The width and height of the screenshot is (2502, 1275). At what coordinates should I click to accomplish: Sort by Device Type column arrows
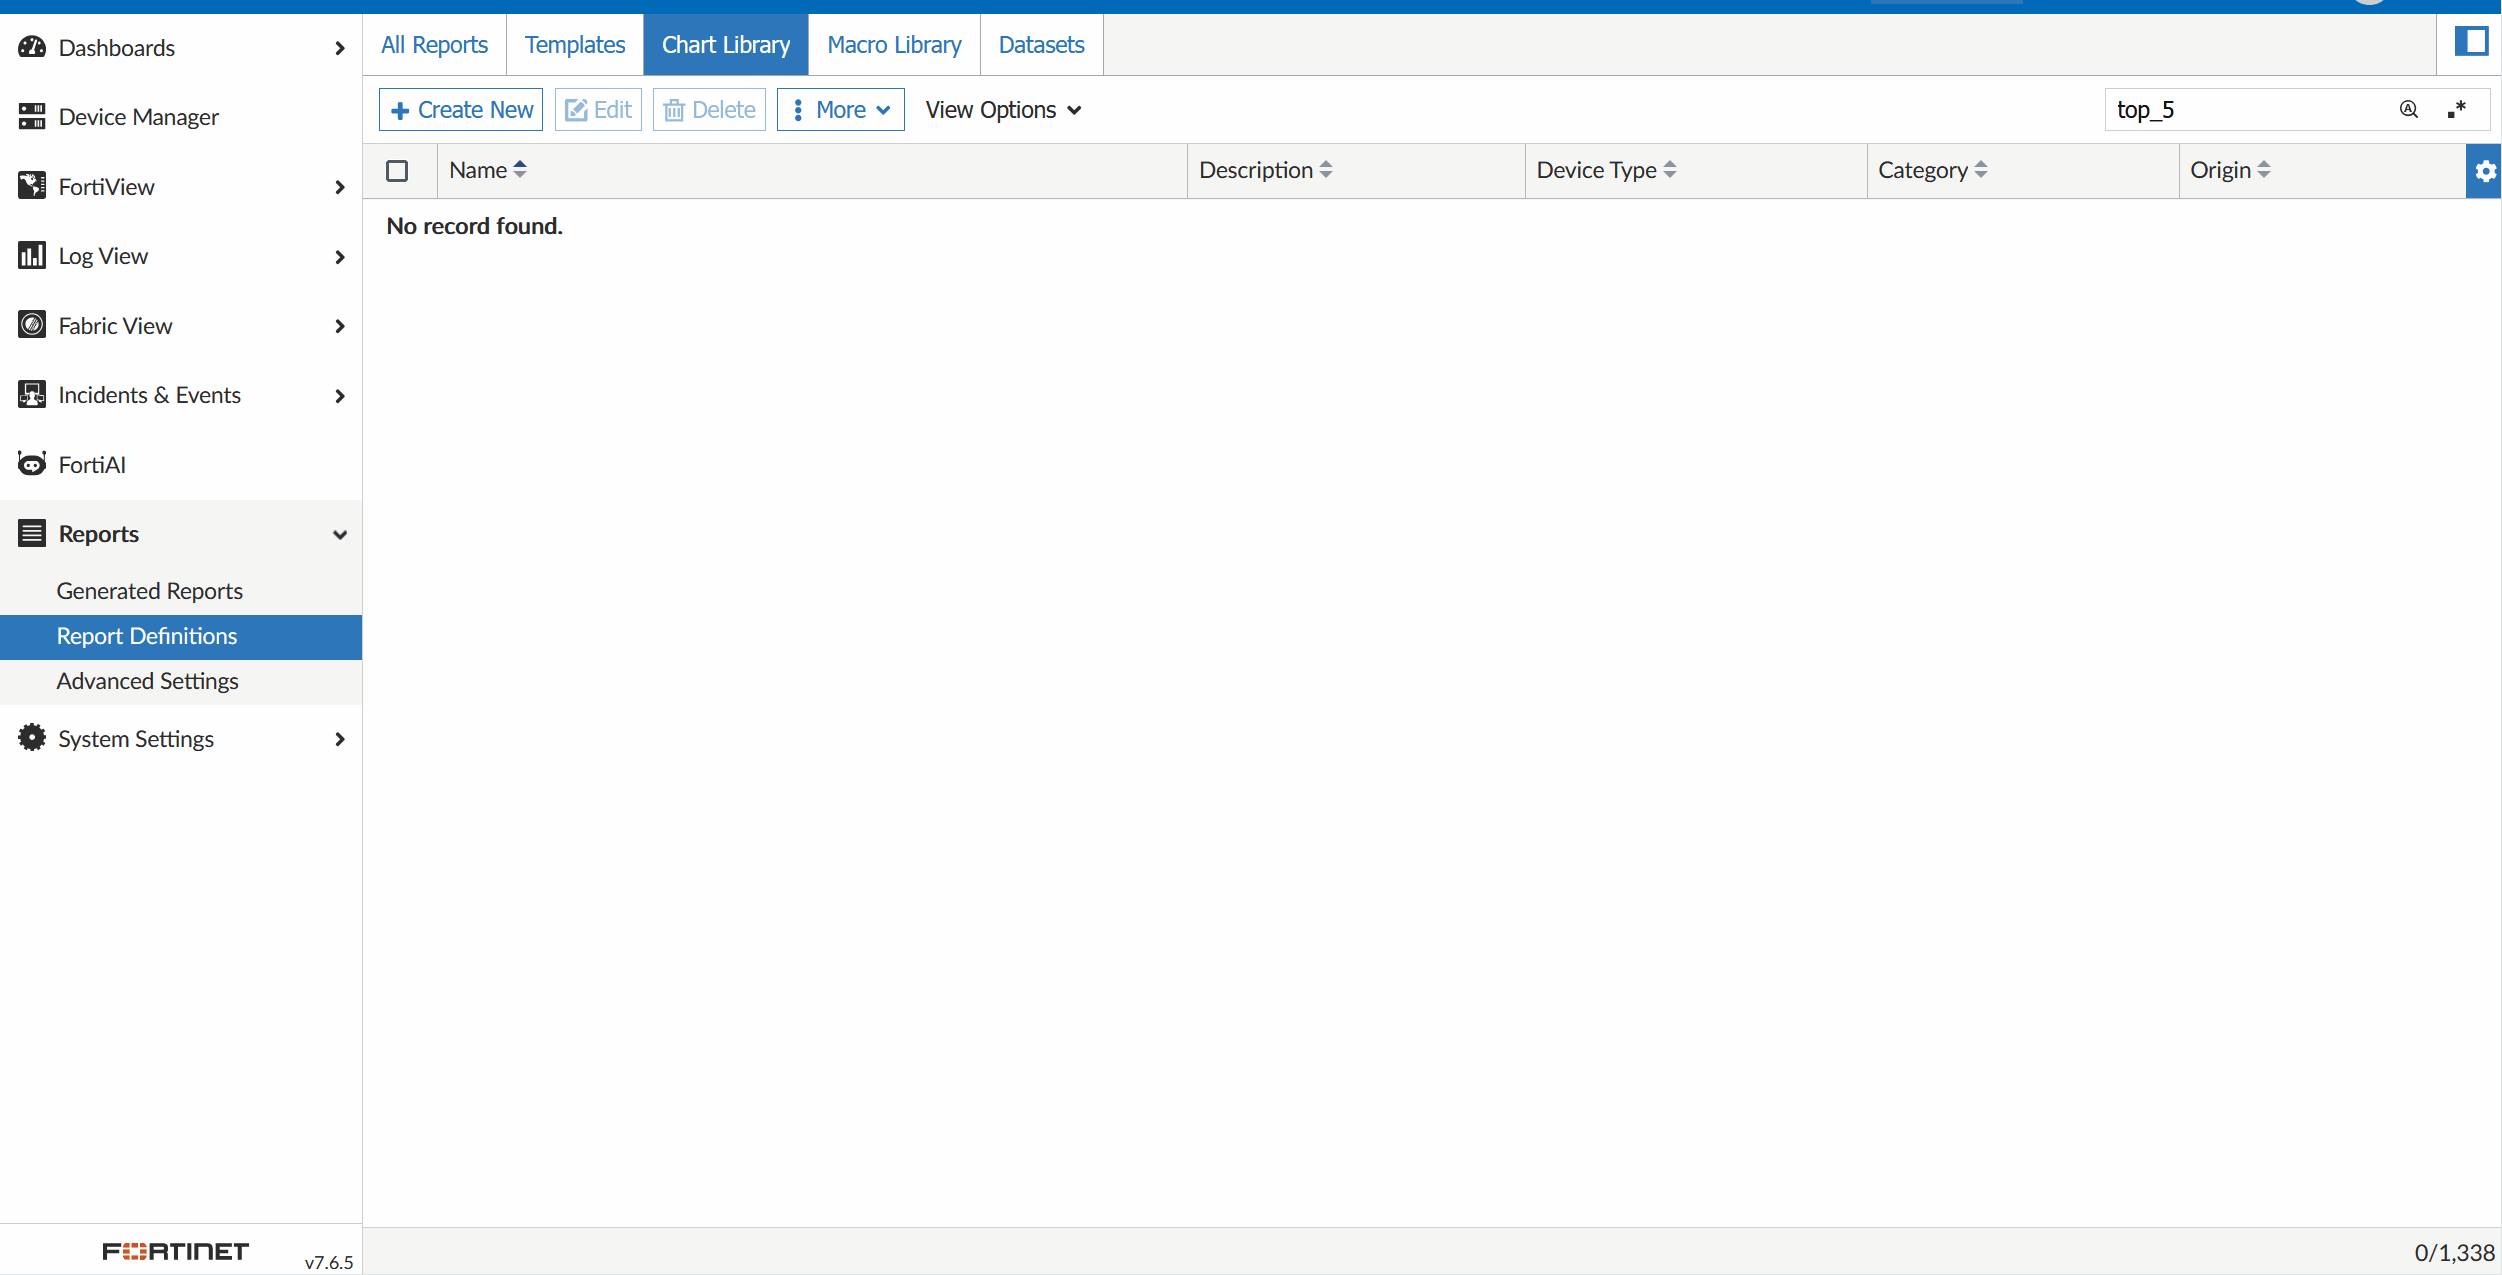[x=1670, y=170]
